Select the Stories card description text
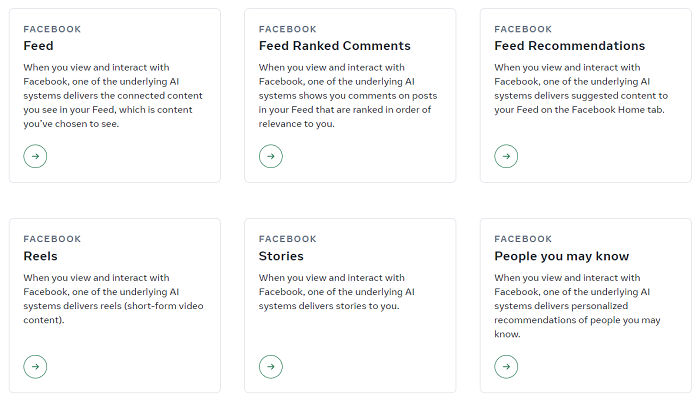Viewport: 700px width, 399px height. (x=337, y=291)
